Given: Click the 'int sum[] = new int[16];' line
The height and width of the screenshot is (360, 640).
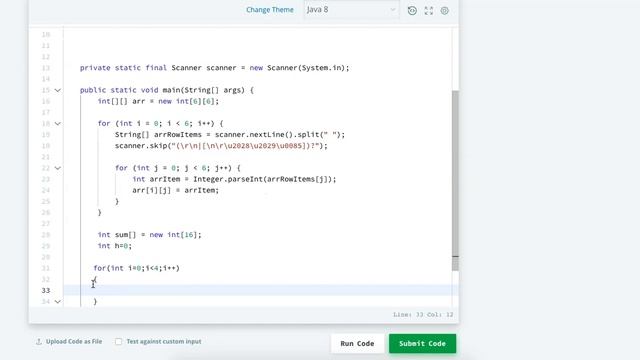Looking at the screenshot, I should coord(149,235).
